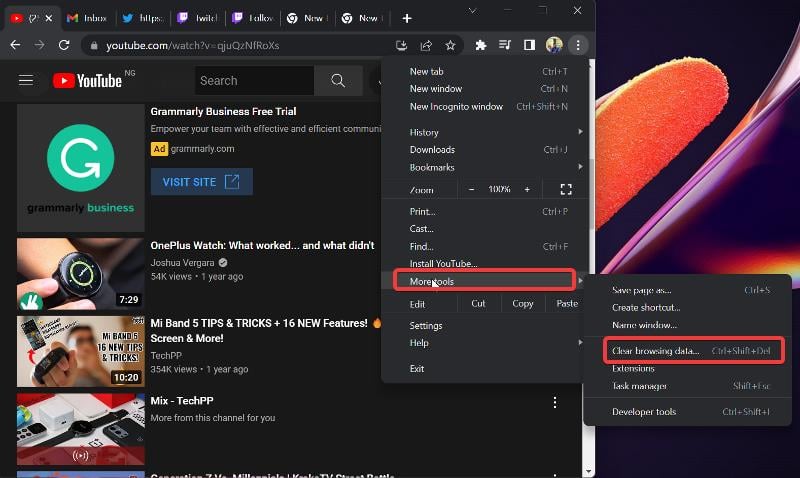Open YouTube hamburger guide menu
Image resolution: width=800 pixels, height=478 pixels.
tap(26, 81)
